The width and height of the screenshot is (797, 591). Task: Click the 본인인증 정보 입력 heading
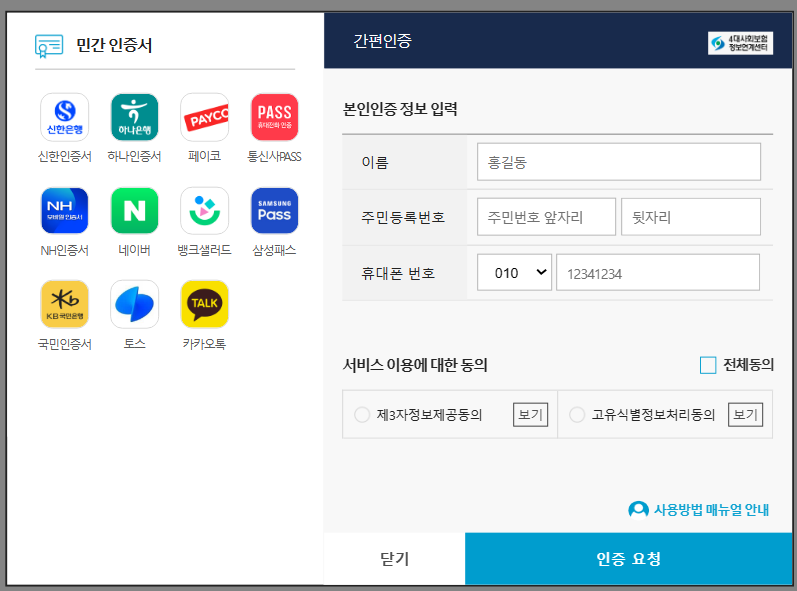coord(400,109)
